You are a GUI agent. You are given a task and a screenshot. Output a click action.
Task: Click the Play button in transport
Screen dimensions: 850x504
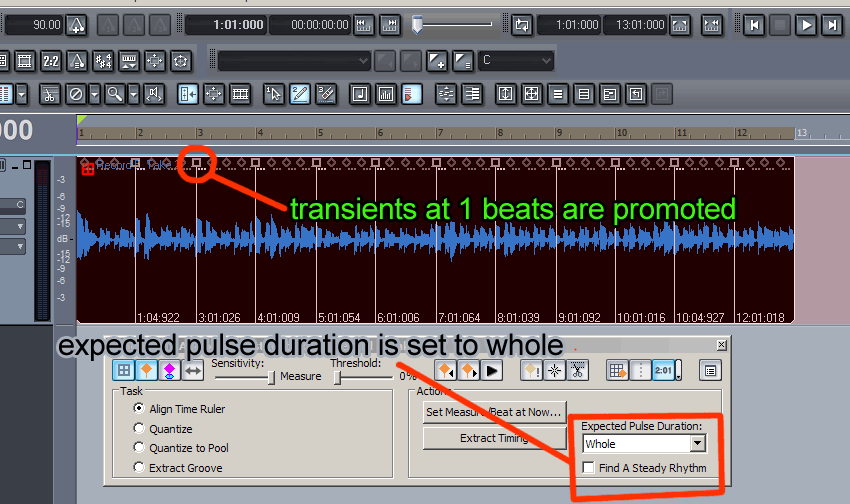tap(806, 25)
